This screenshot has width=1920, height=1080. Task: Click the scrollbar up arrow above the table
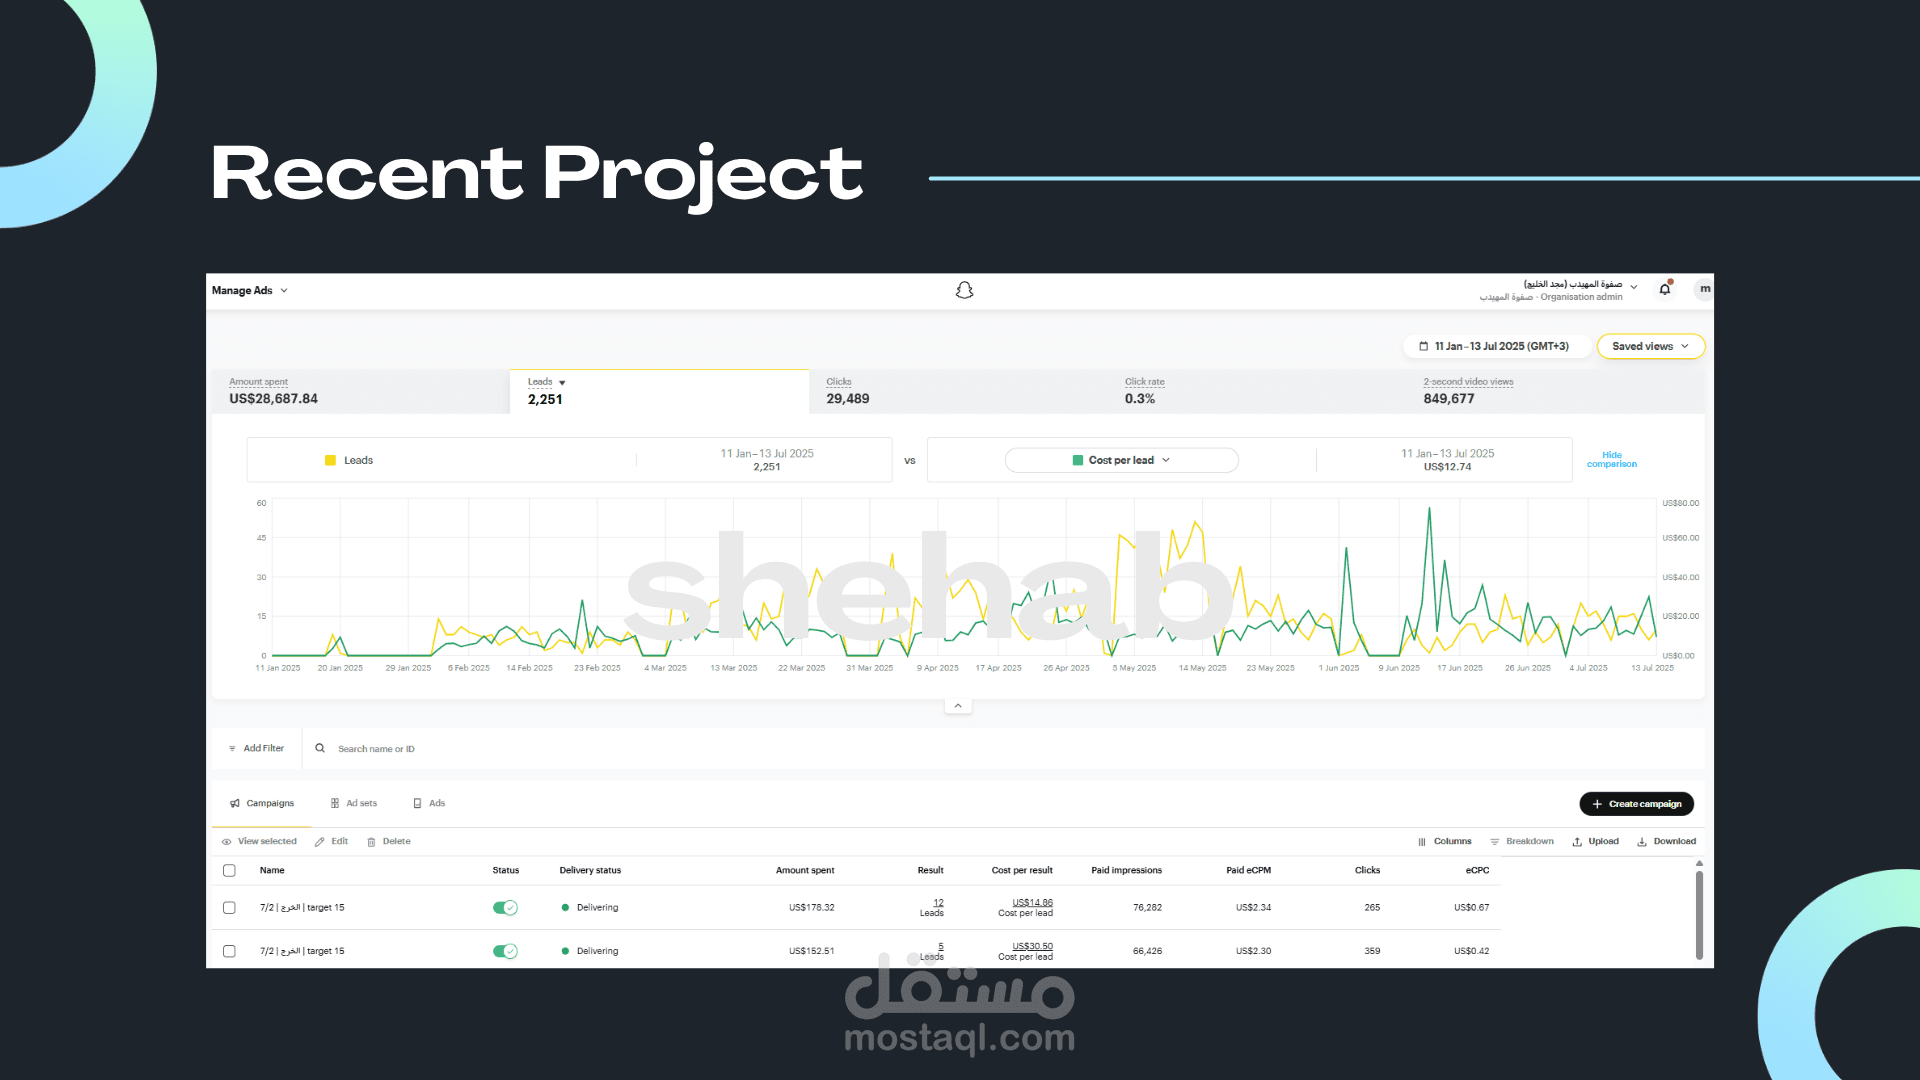1699,863
